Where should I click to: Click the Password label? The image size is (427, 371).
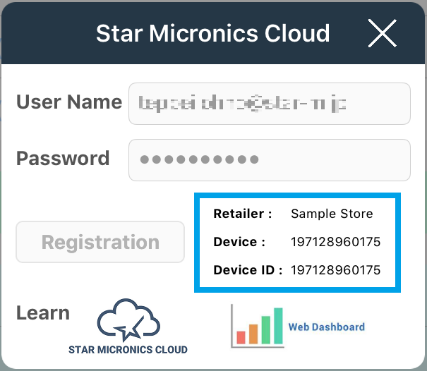[x=63, y=158]
